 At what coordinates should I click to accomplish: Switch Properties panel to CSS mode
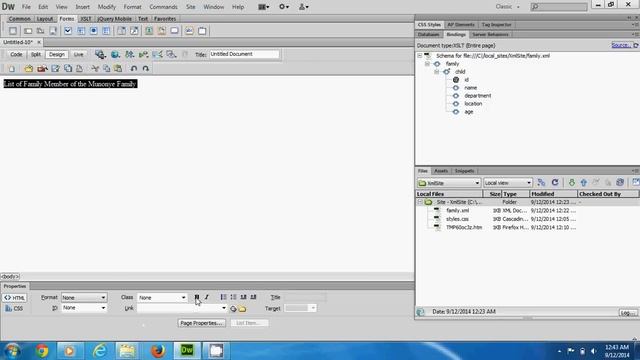click(x=15, y=309)
